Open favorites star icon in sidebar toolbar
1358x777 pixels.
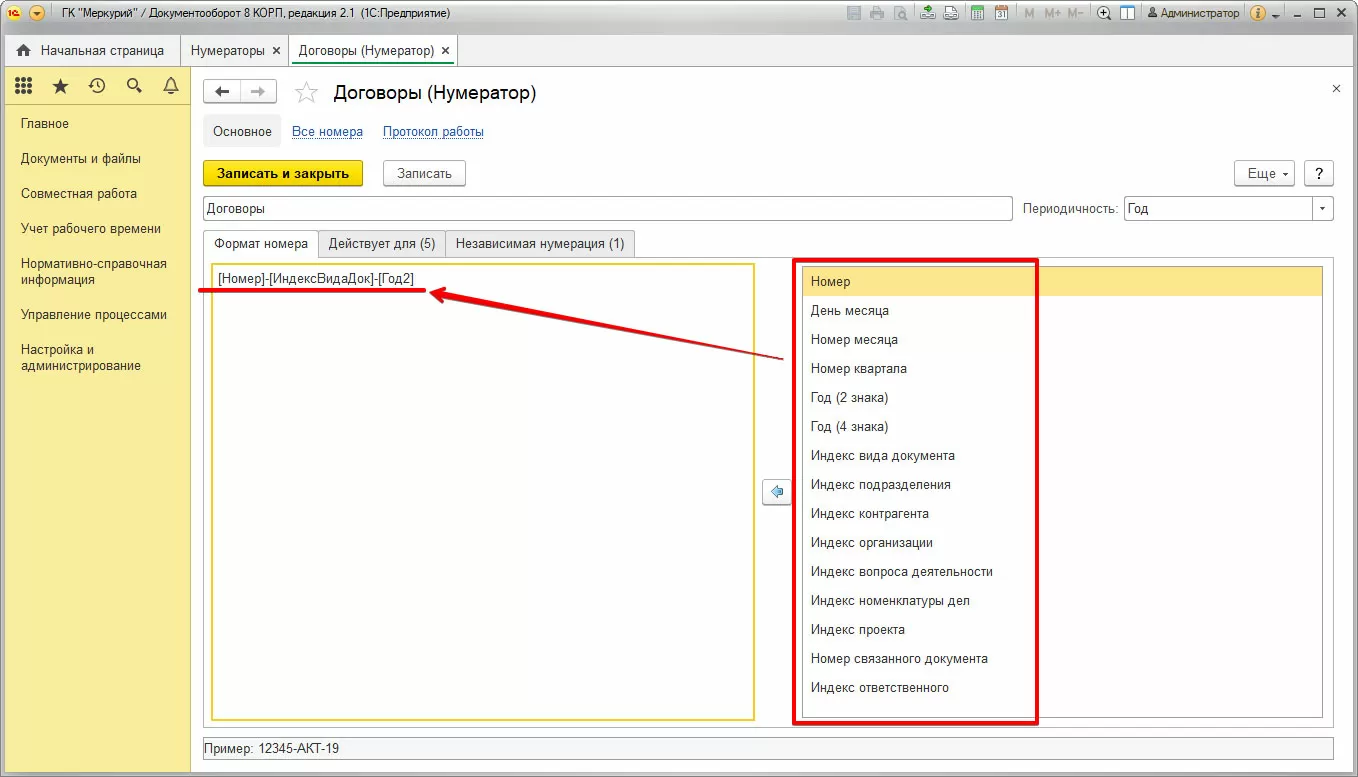(x=60, y=86)
